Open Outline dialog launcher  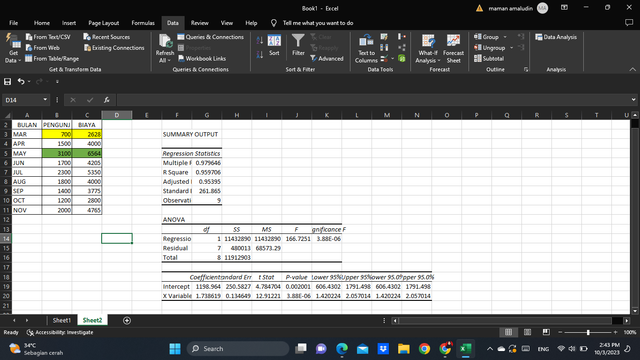[x=526, y=70]
